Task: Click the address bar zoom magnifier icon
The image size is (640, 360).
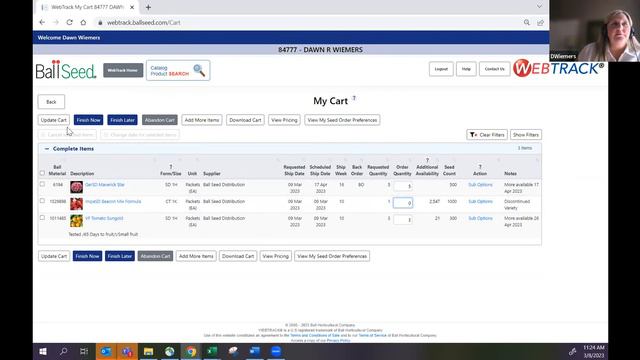Action: 527,22
